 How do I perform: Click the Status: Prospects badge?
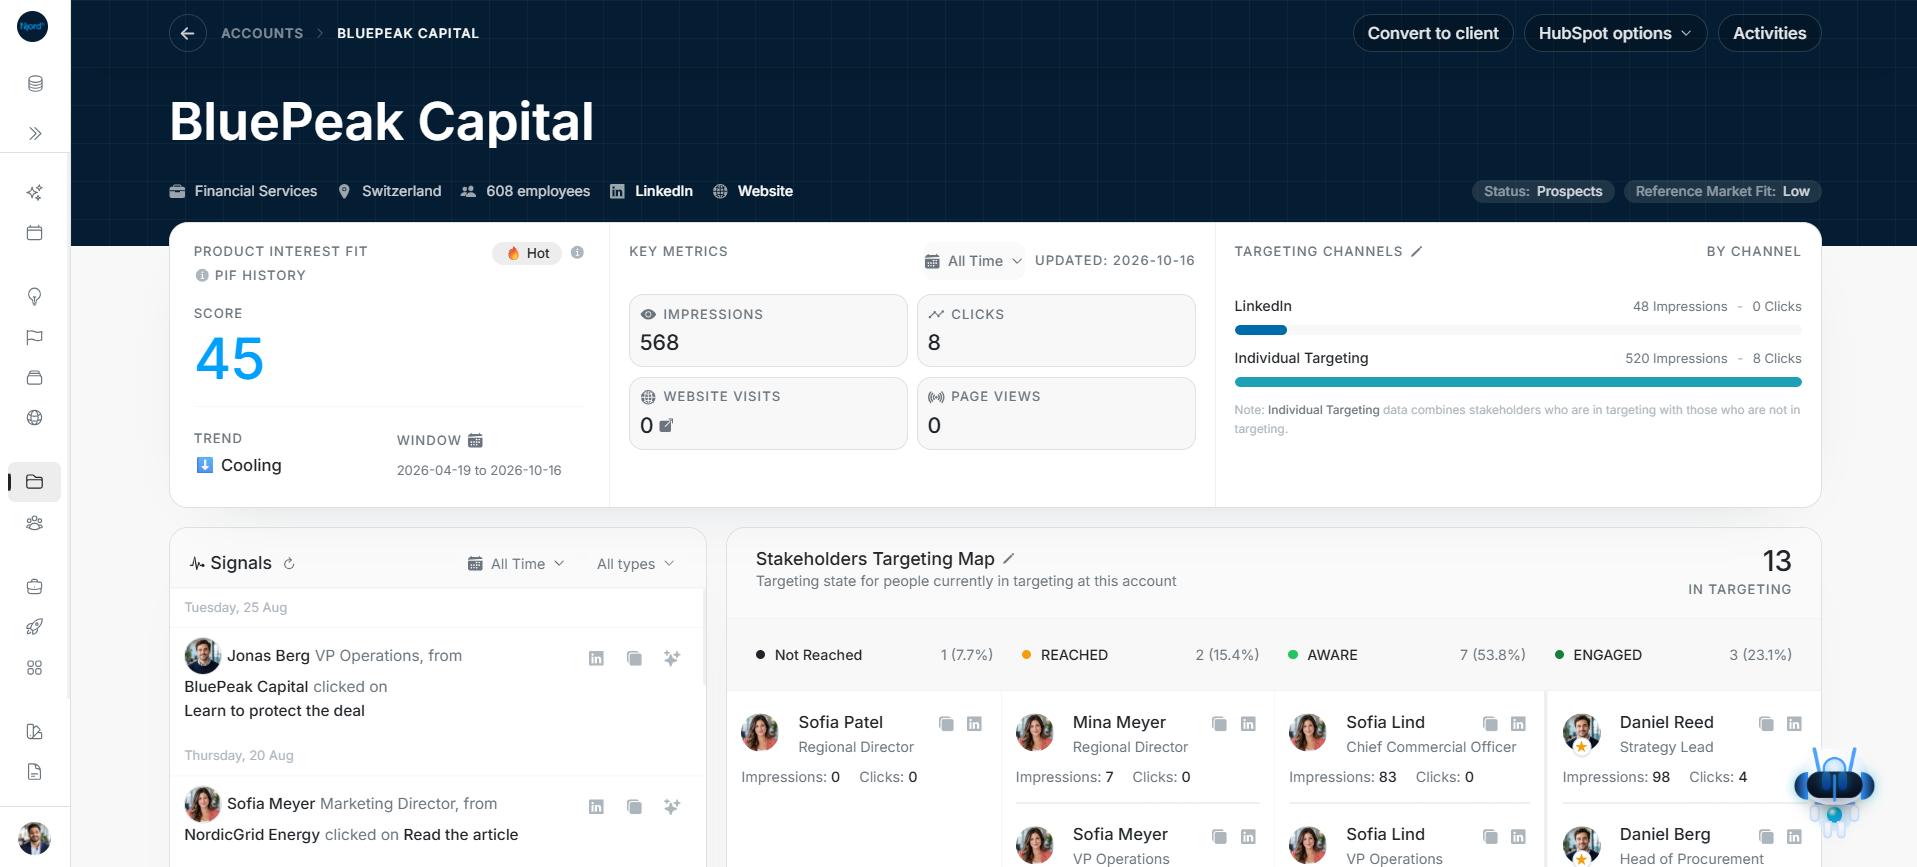click(x=1543, y=191)
